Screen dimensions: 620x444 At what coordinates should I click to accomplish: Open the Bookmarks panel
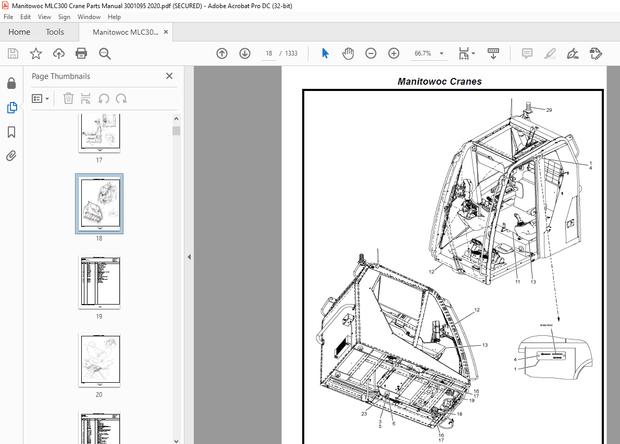11,132
